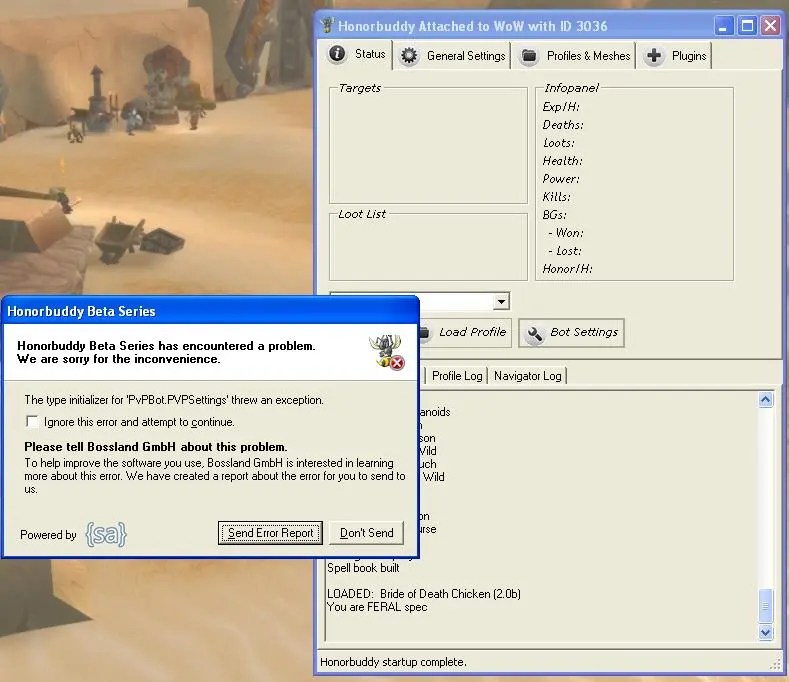Open the bot selection dropdown arrow
The width and height of the screenshot is (789, 682).
pos(501,301)
